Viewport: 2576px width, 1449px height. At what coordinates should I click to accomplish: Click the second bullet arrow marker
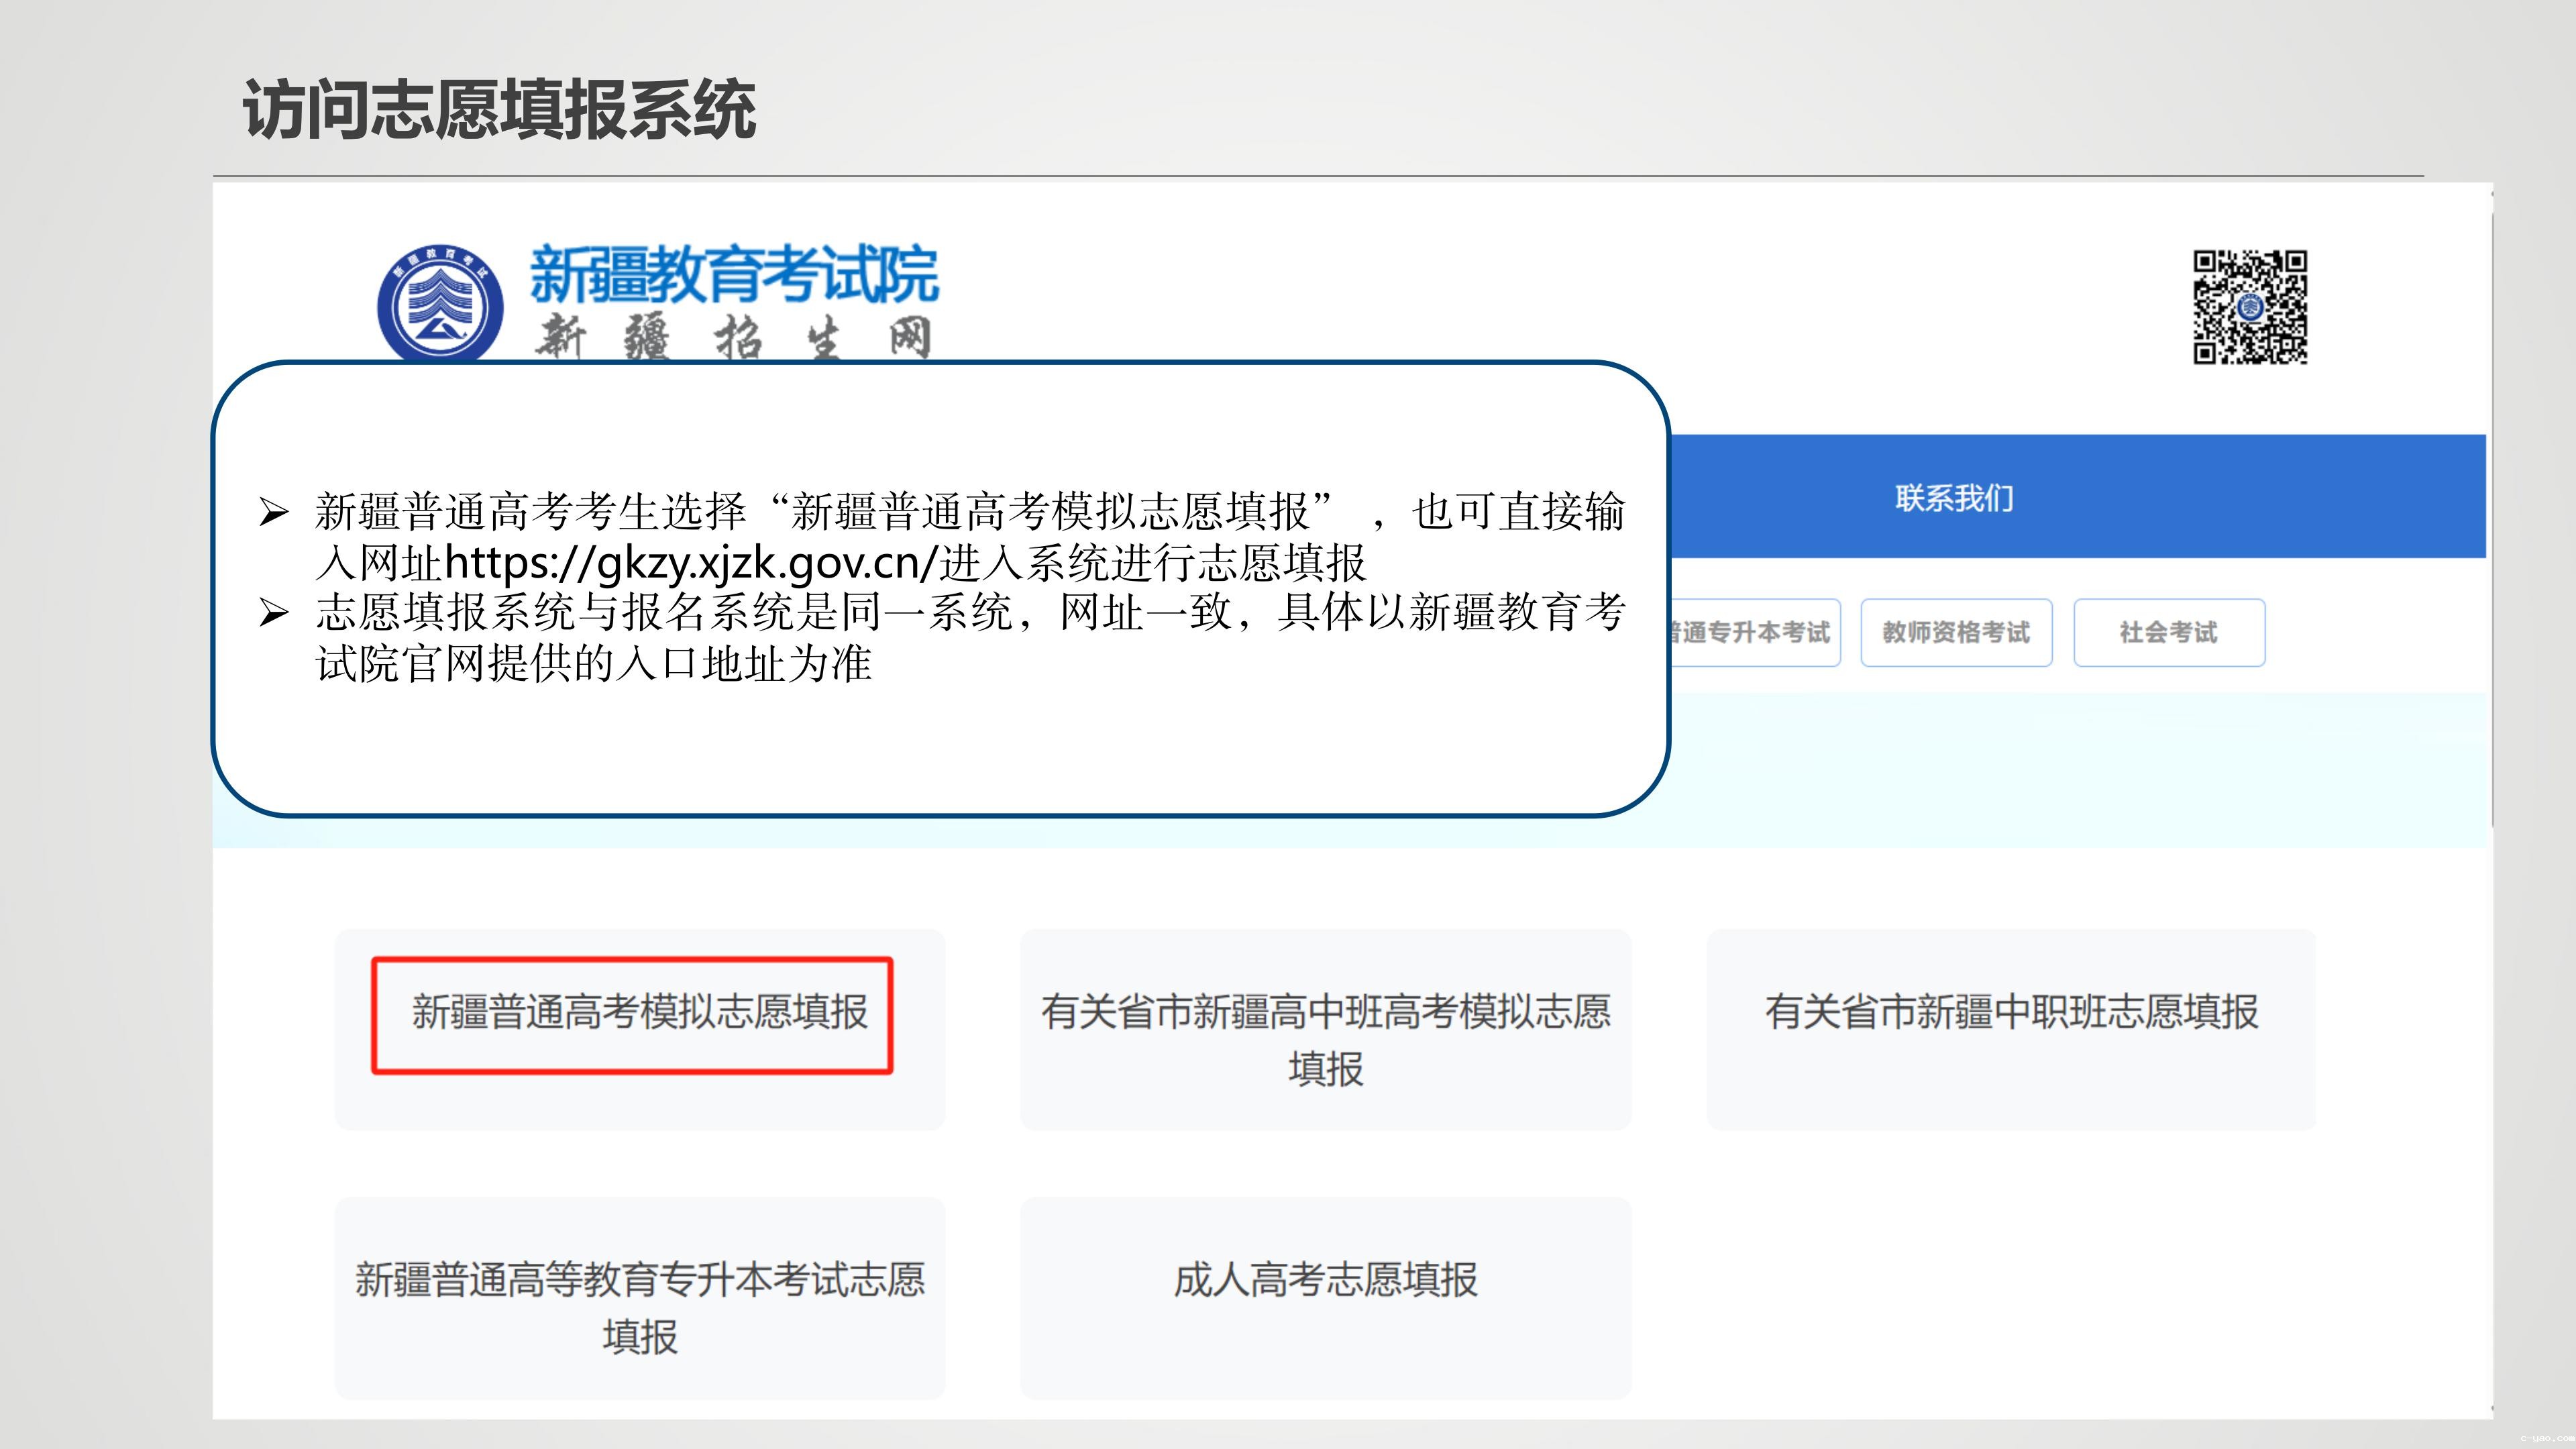pyautogui.click(x=273, y=612)
